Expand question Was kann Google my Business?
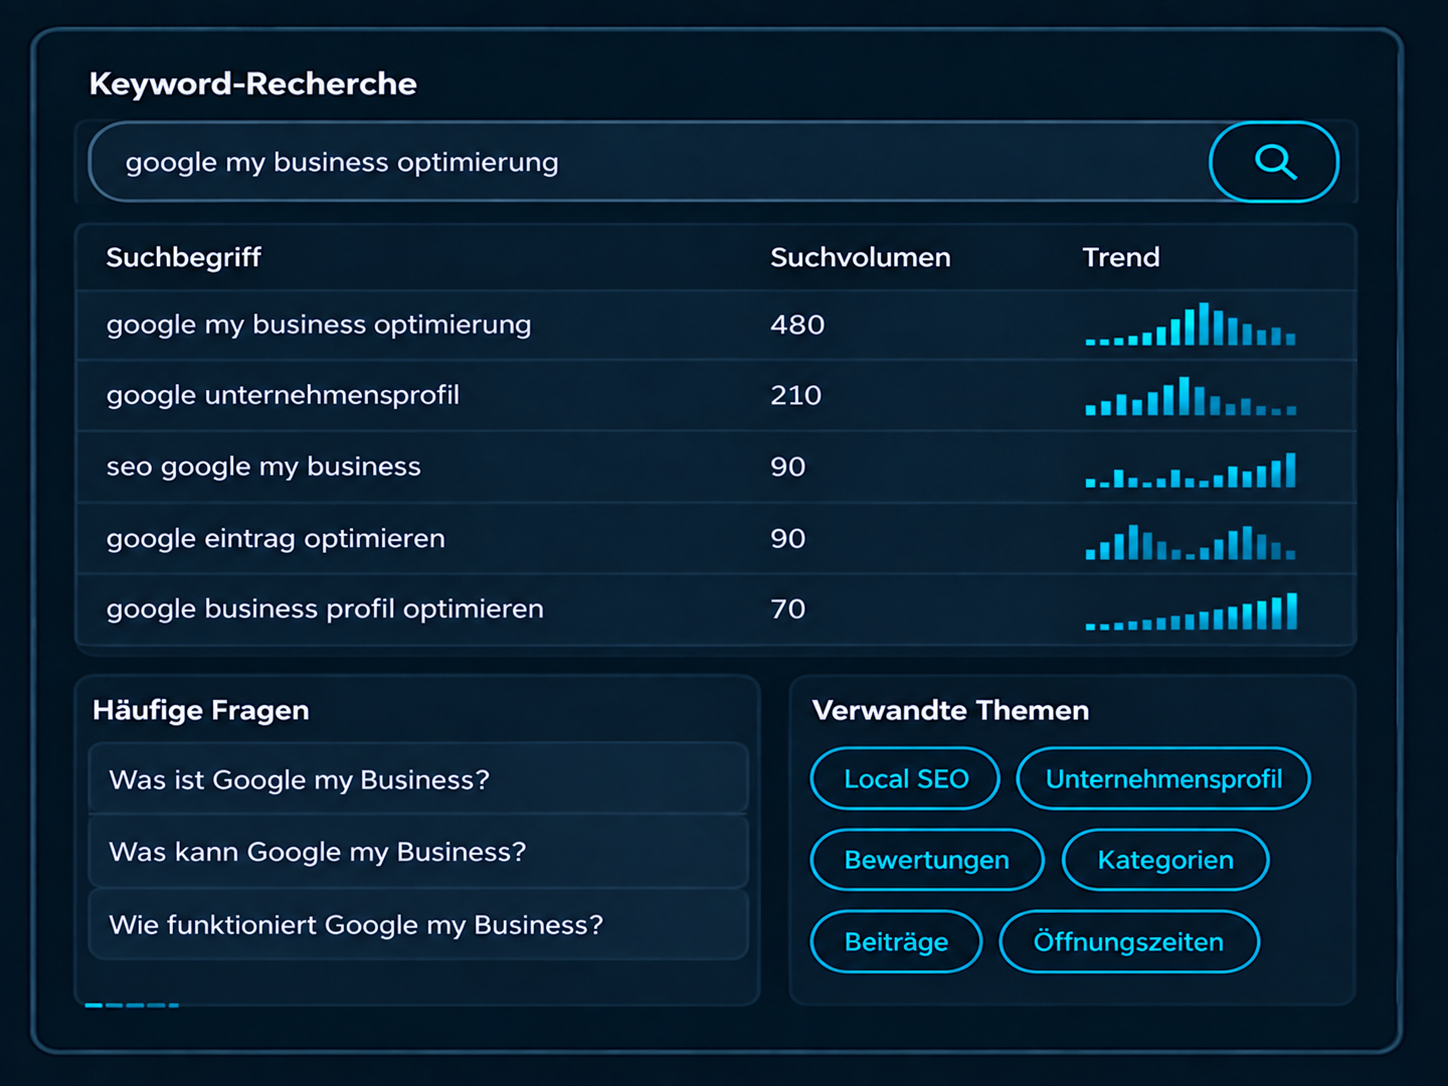The height and width of the screenshot is (1086, 1448). 418,852
